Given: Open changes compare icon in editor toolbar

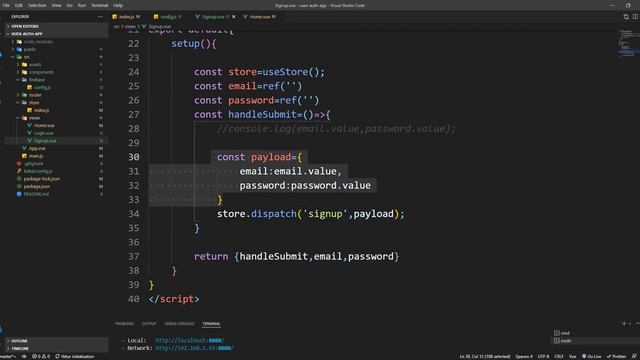Looking at the screenshot, I should (x=626, y=17).
